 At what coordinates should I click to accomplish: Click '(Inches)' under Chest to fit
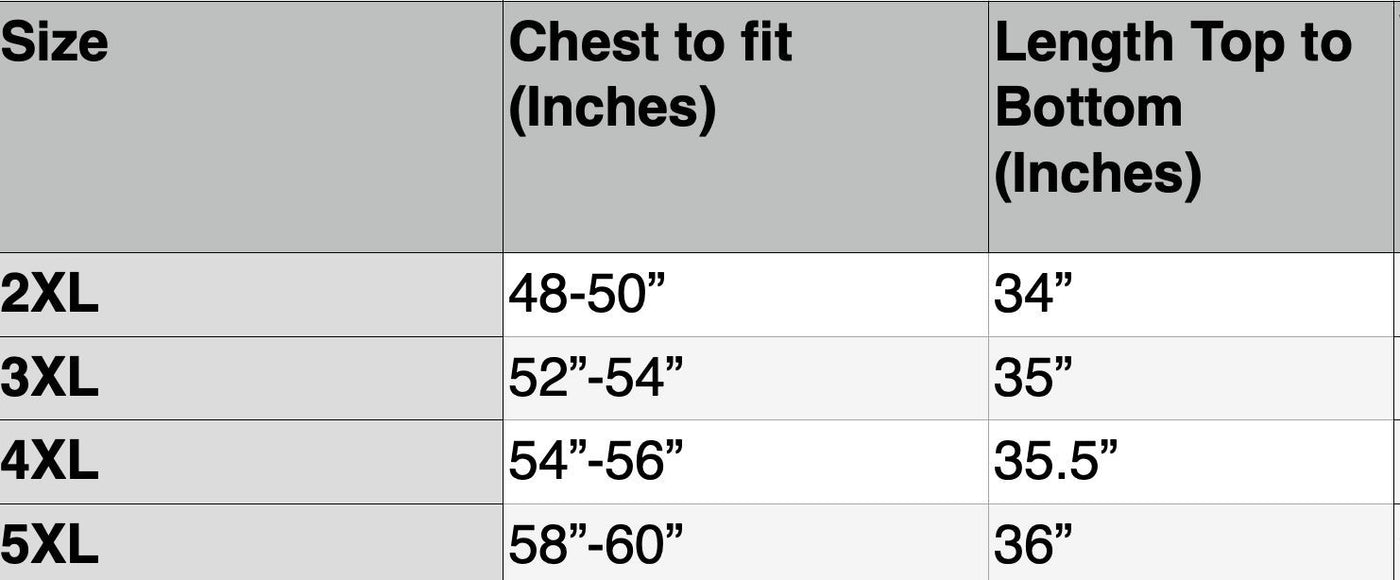612,109
